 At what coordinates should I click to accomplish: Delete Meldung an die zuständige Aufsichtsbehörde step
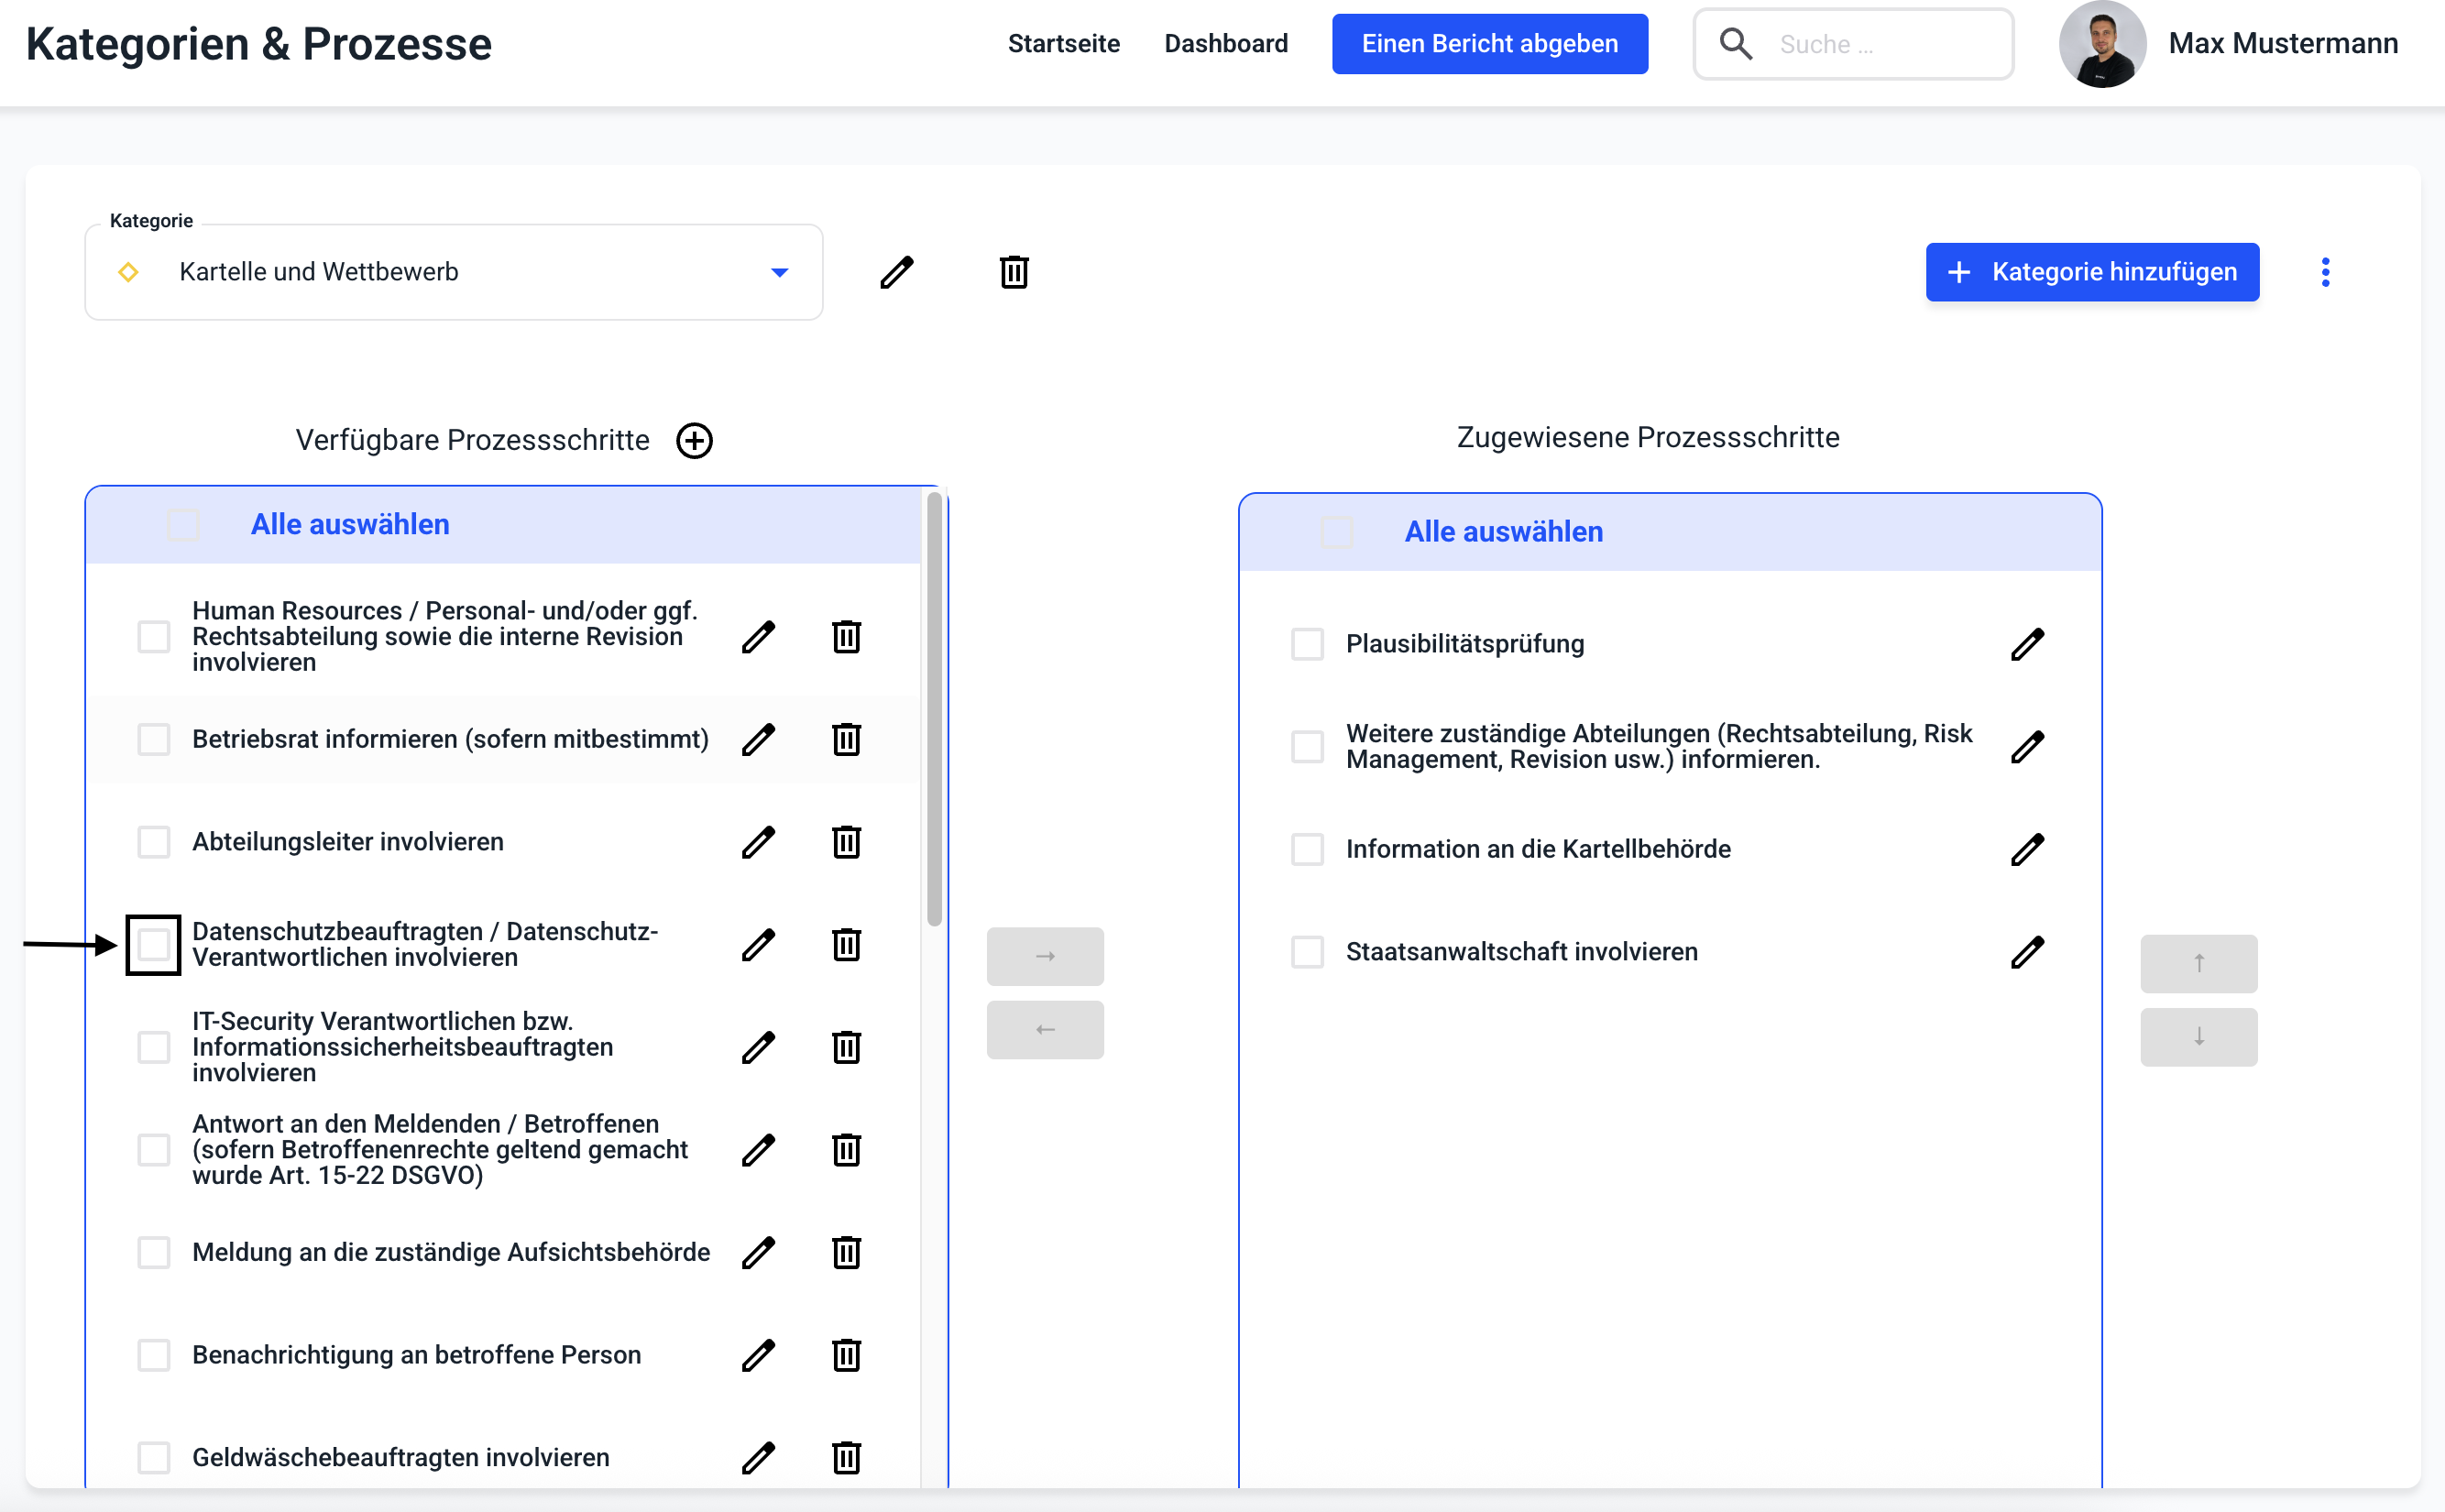coord(846,1252)
